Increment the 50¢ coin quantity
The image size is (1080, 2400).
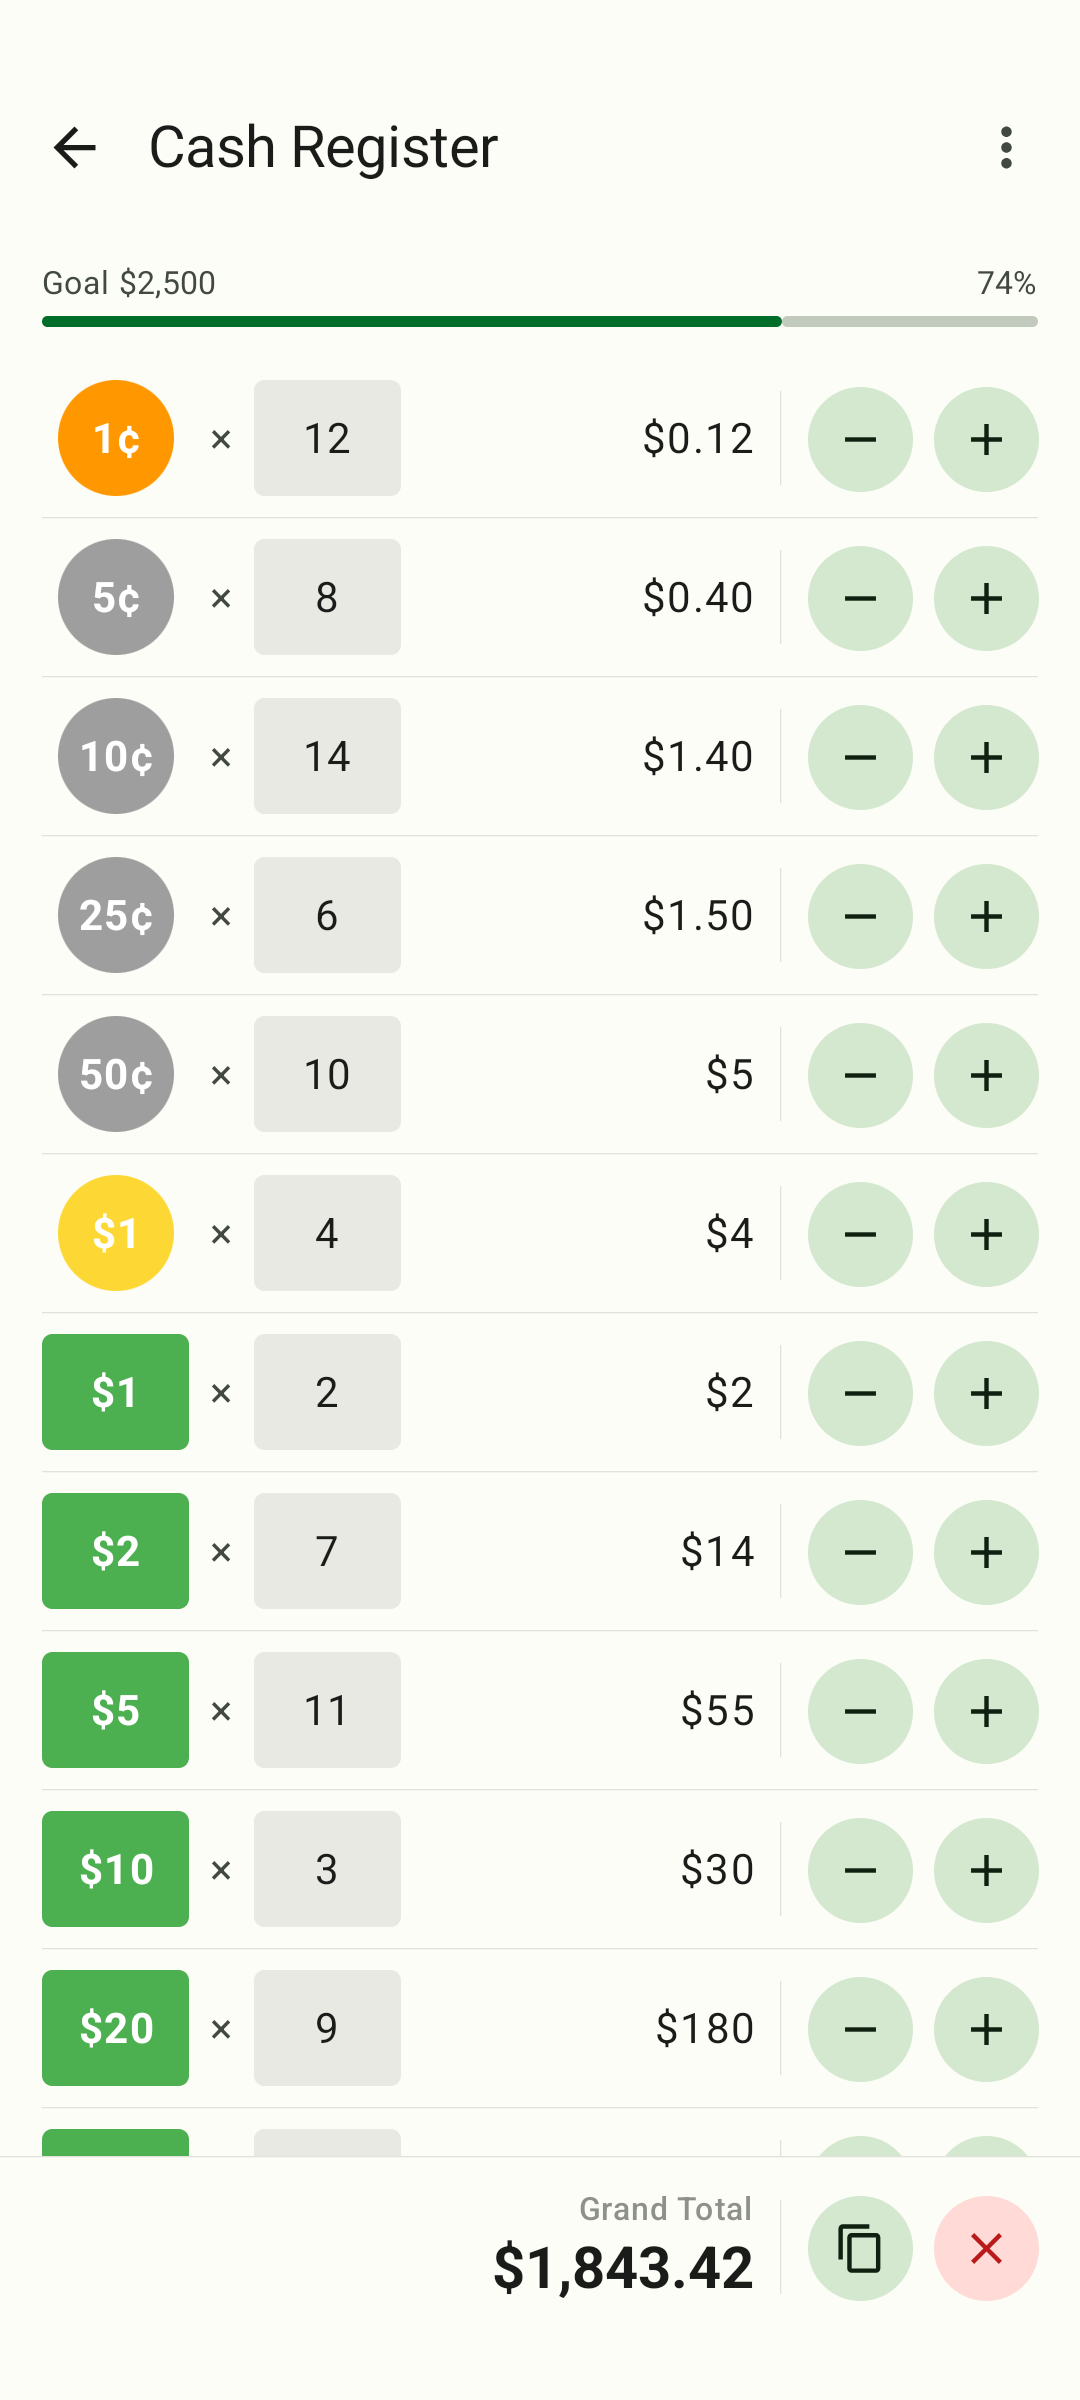click(986, 1075)
